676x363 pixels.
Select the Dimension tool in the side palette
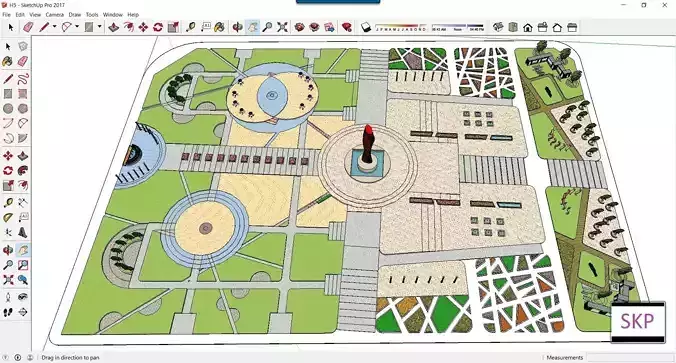point(23,202)
